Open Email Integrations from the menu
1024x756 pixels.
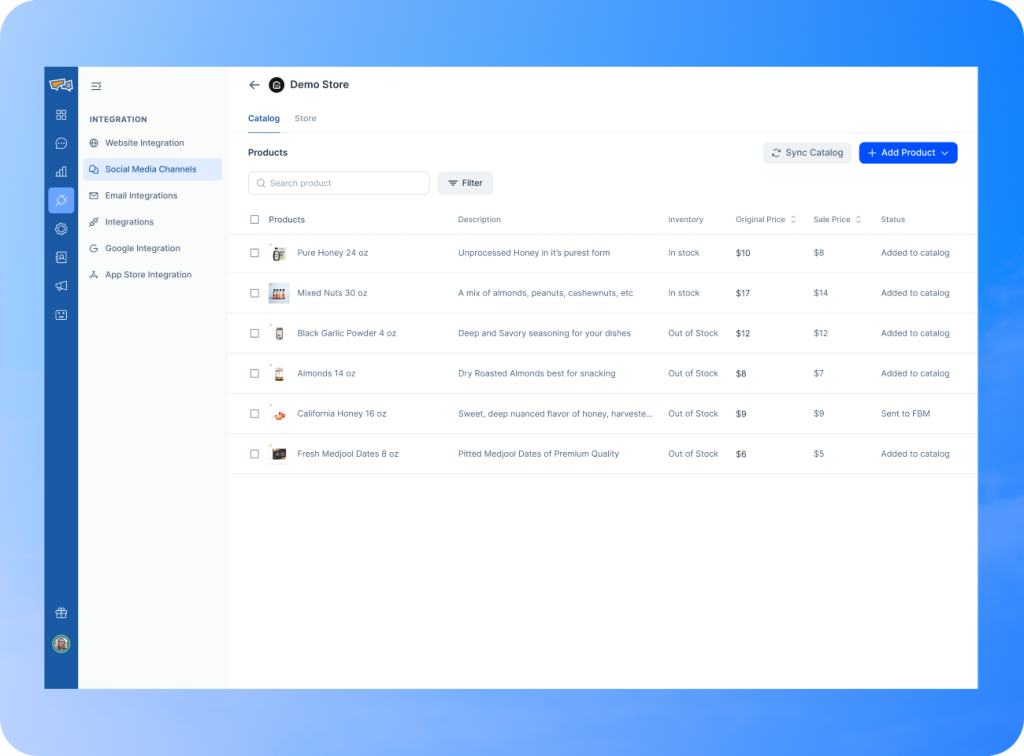pos(140,195)
